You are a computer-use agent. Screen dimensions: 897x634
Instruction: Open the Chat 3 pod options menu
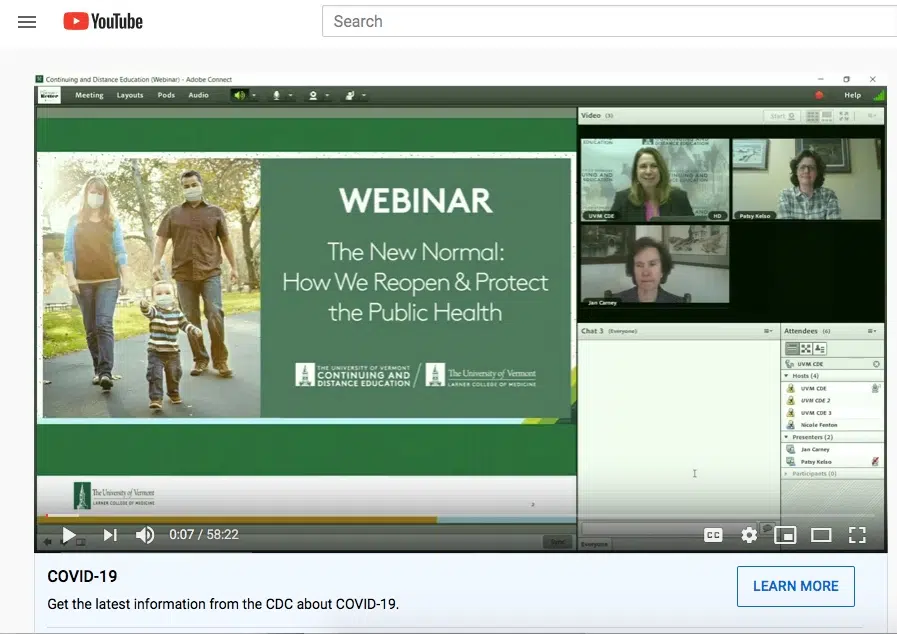pyautogui.click(x=768, y=331)
